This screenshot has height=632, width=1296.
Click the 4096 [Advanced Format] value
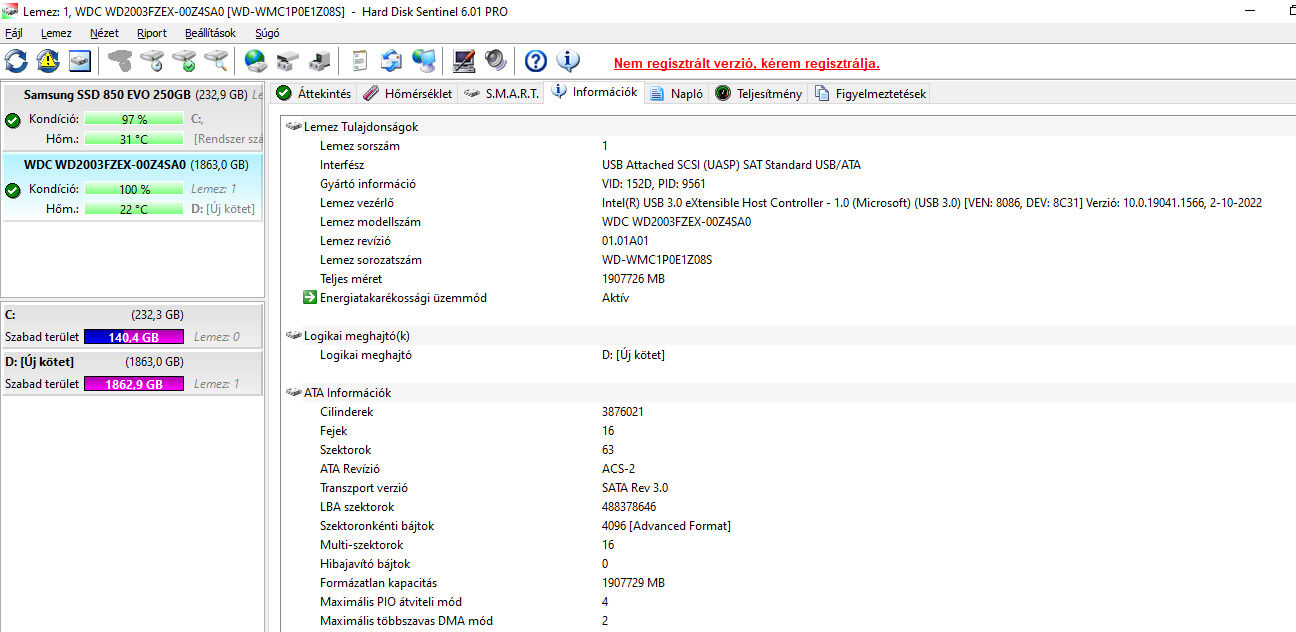[666, 526]
